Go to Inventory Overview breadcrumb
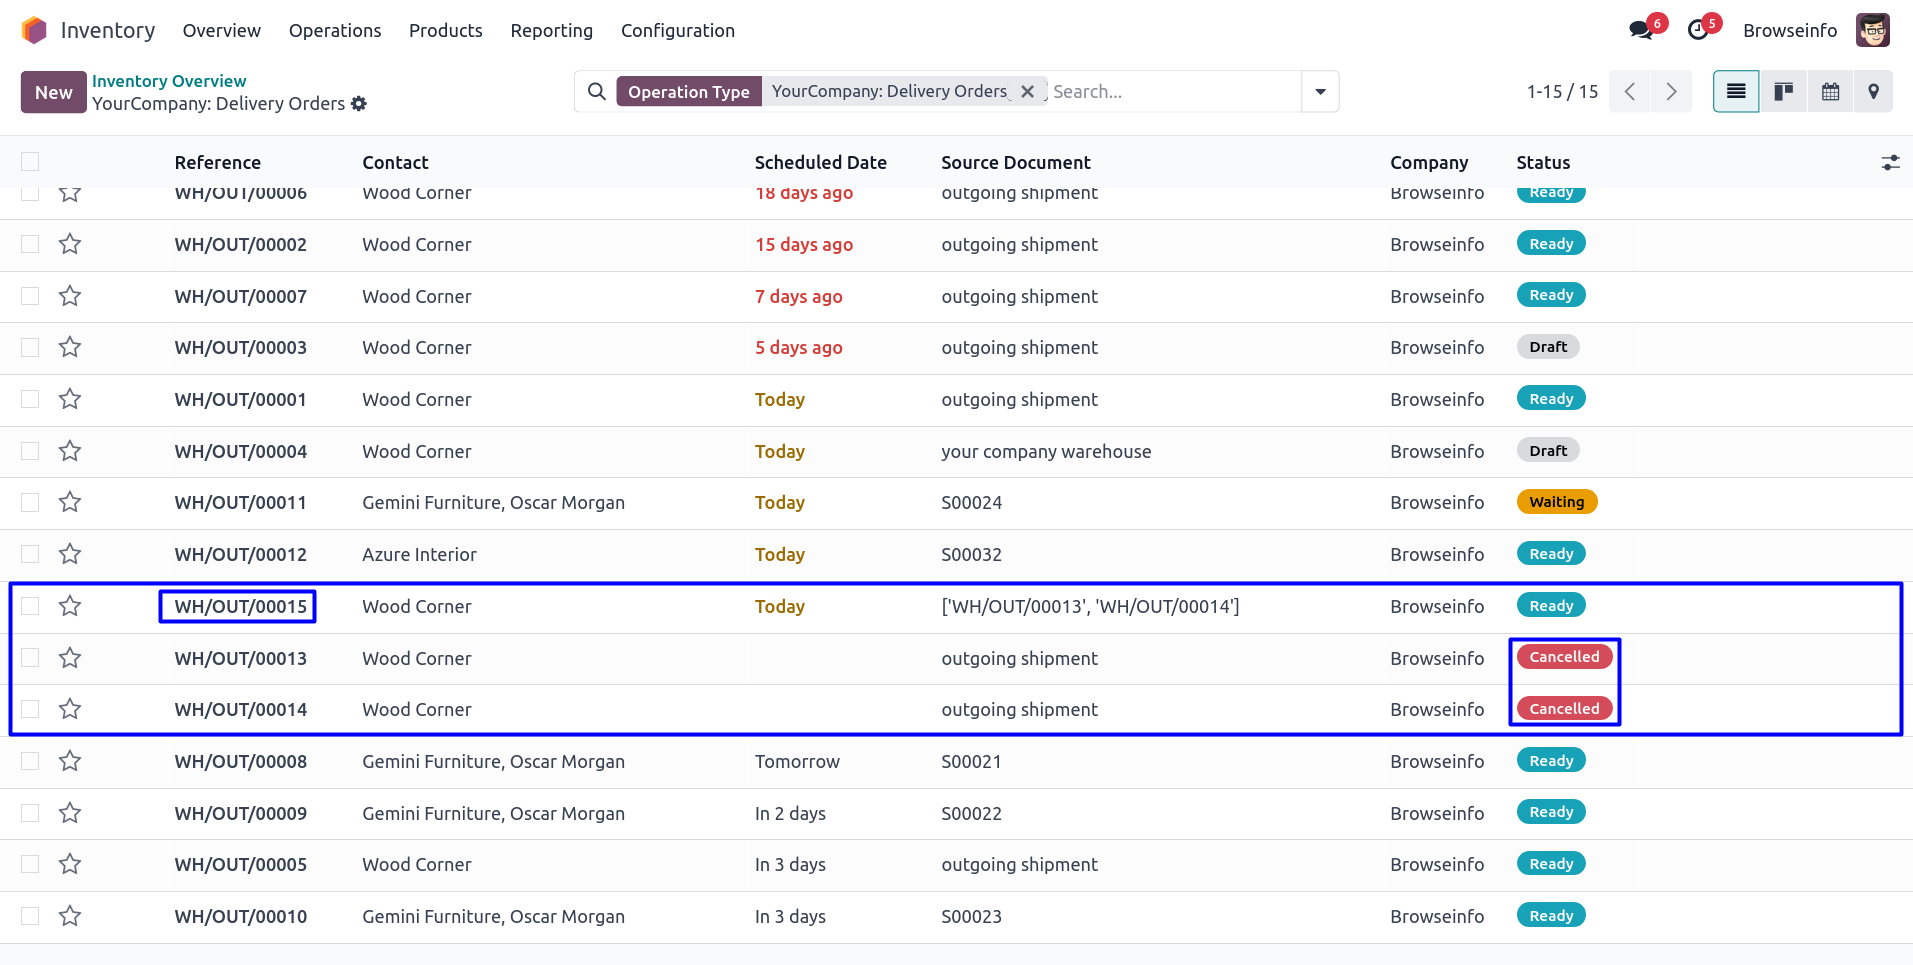Screen dimensions: 1913x965 (x=169, y=81)
